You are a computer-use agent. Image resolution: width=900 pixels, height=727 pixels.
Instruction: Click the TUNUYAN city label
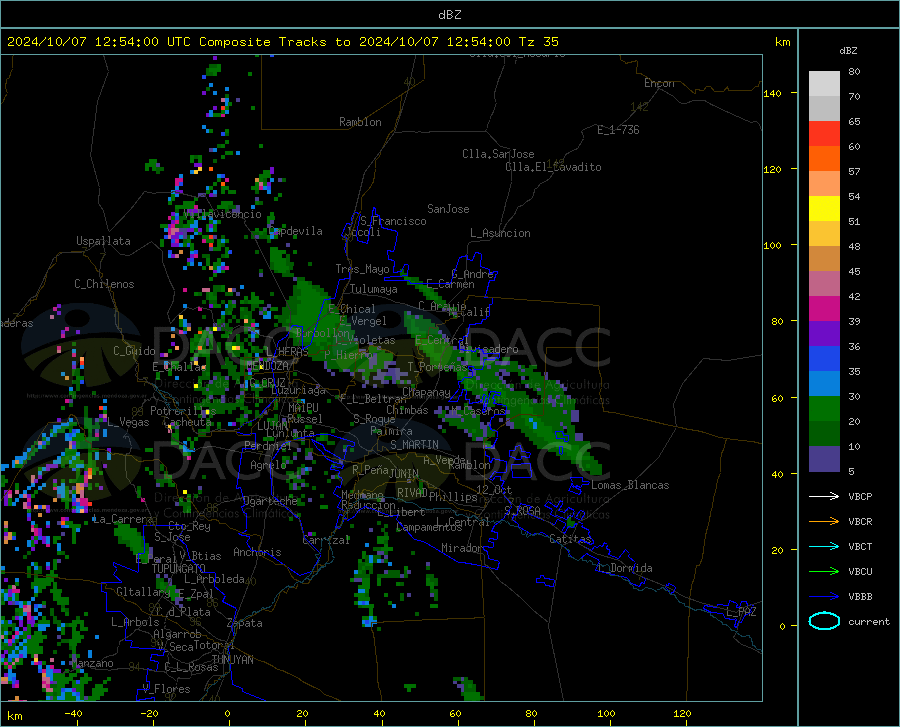(232, 660)
